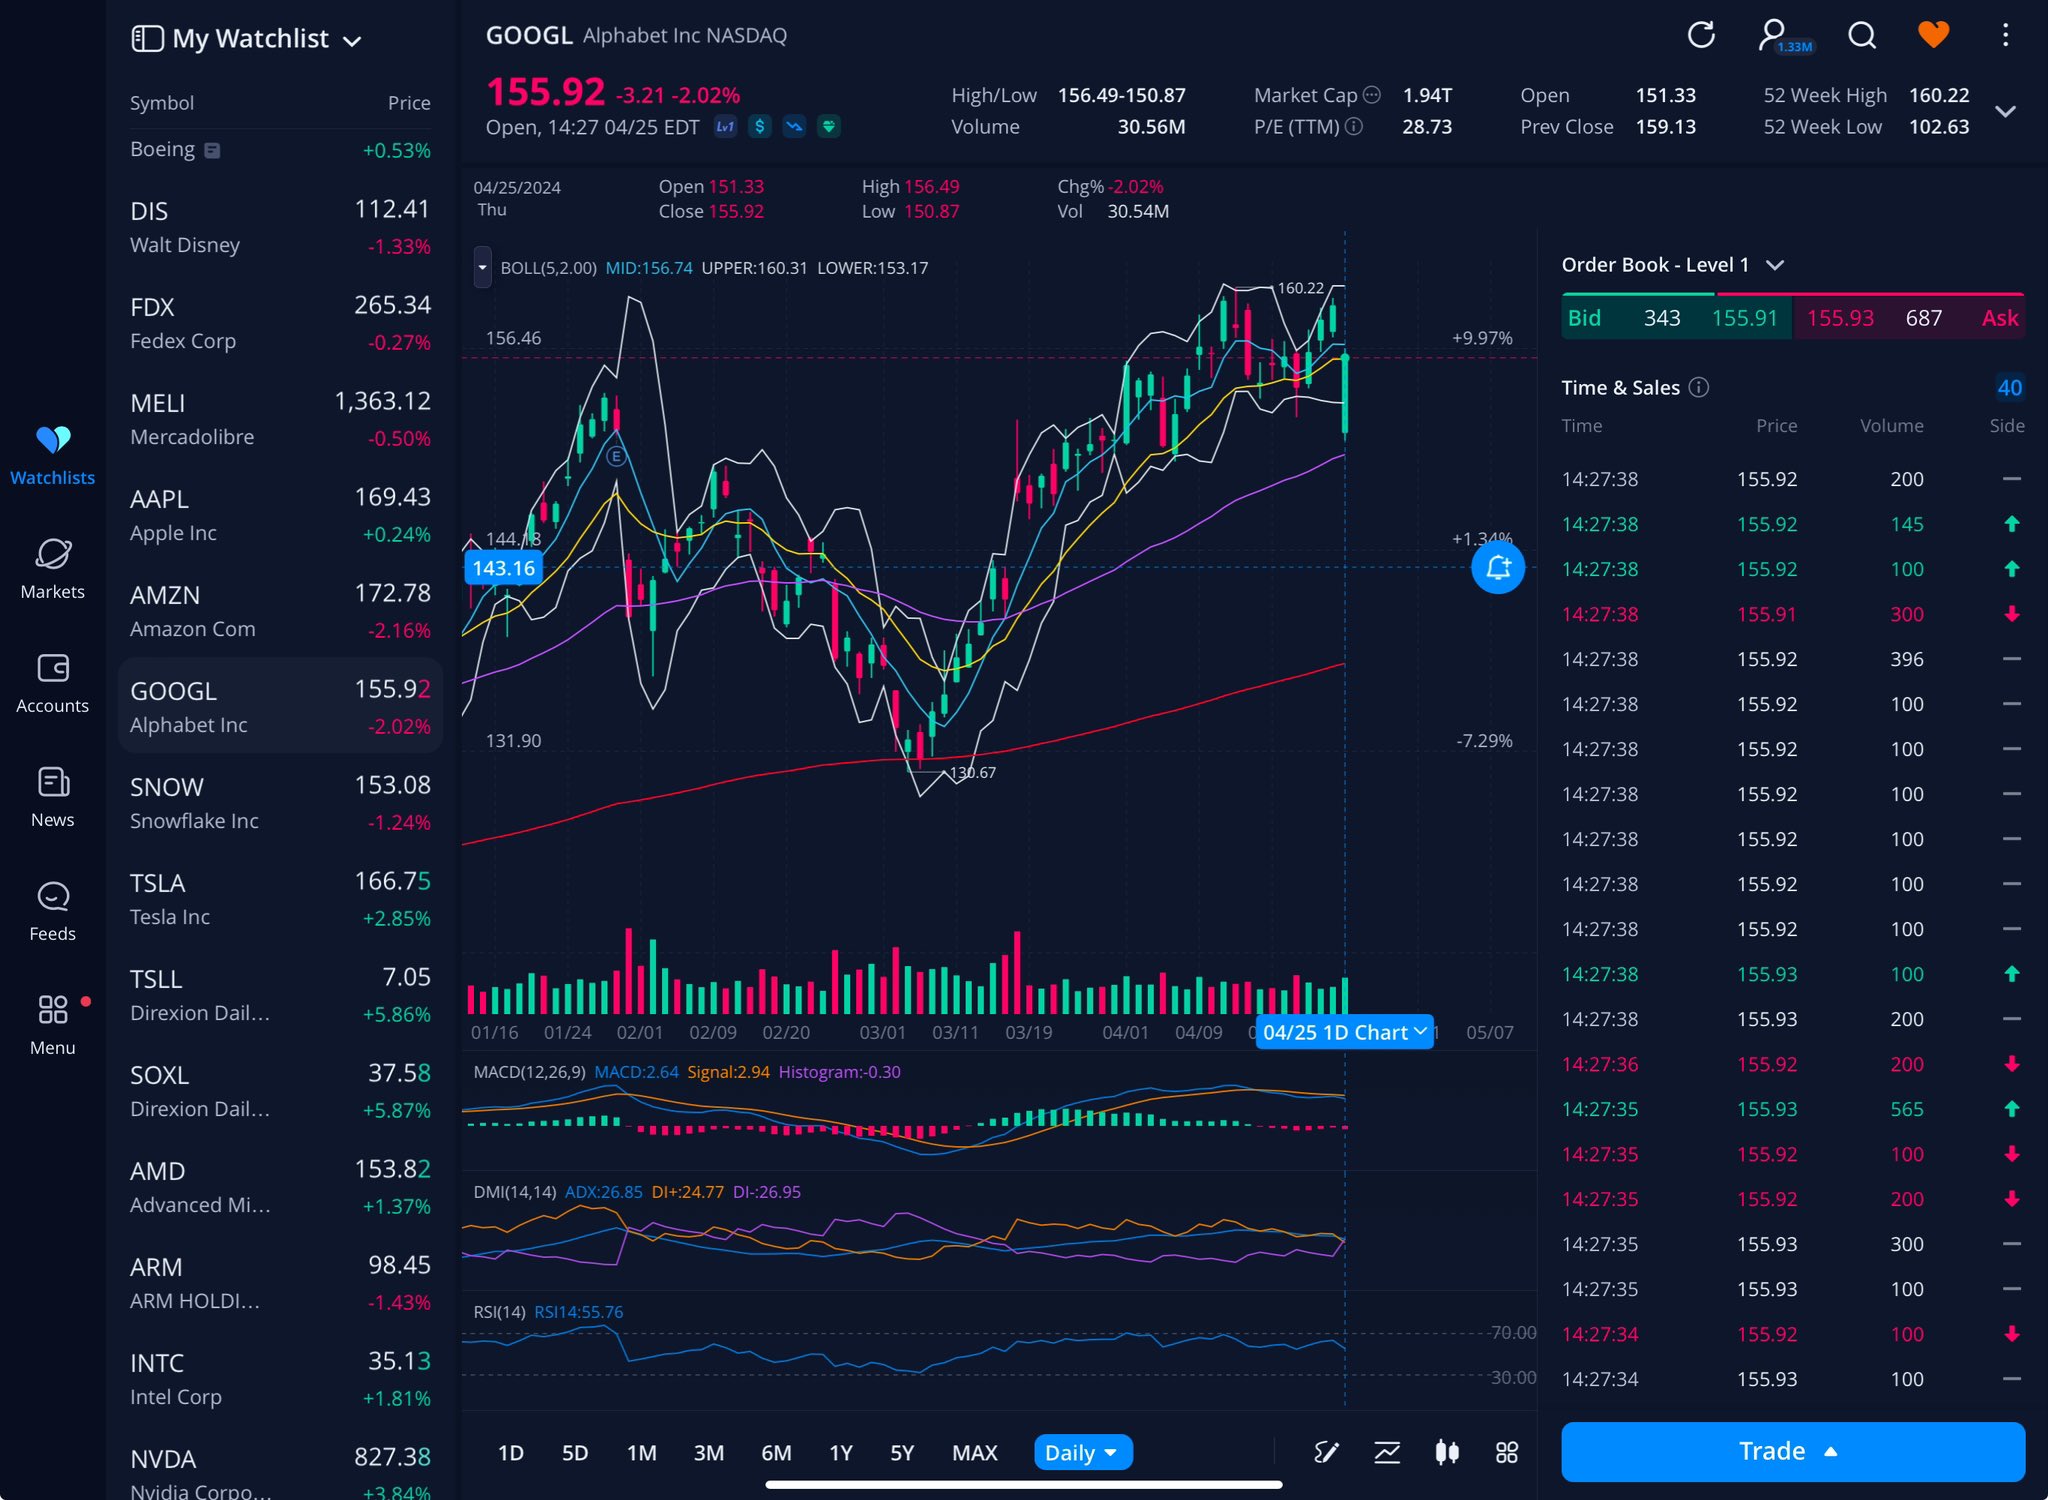Click the price alert bell icon
Image resolution: width=2048 pixels, height=1500 pixels.
tap(1497, 568)
